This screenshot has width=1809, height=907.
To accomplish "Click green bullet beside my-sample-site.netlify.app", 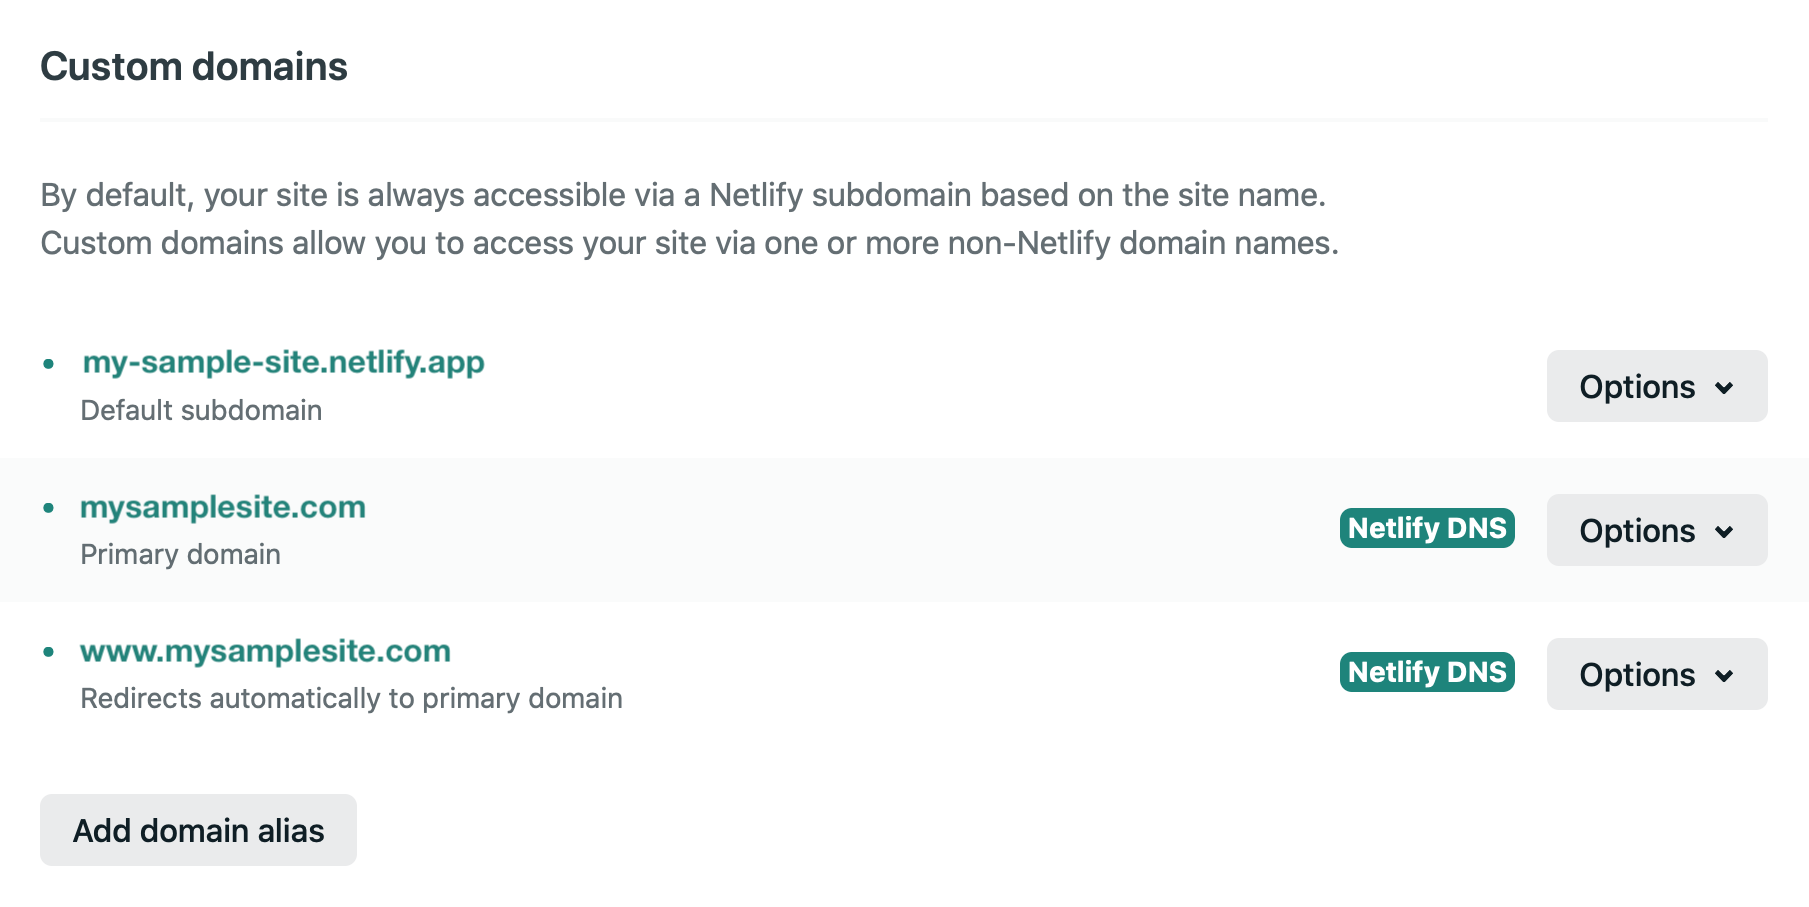I will (x=48, y=364).
